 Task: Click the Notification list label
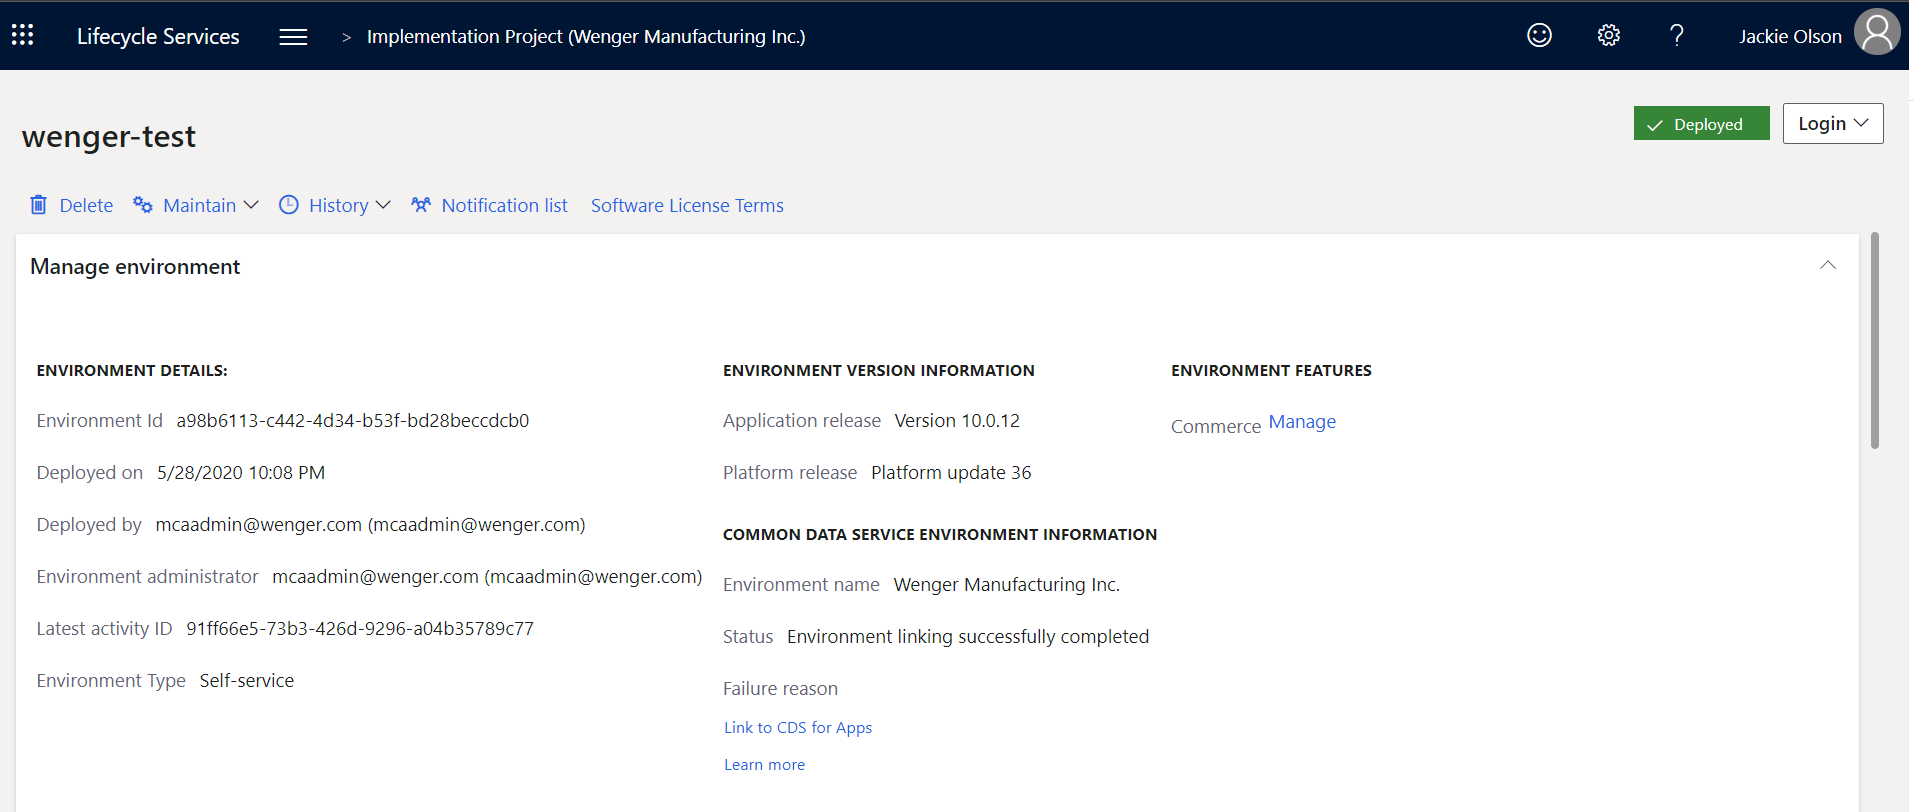click(x=504, y=205)
